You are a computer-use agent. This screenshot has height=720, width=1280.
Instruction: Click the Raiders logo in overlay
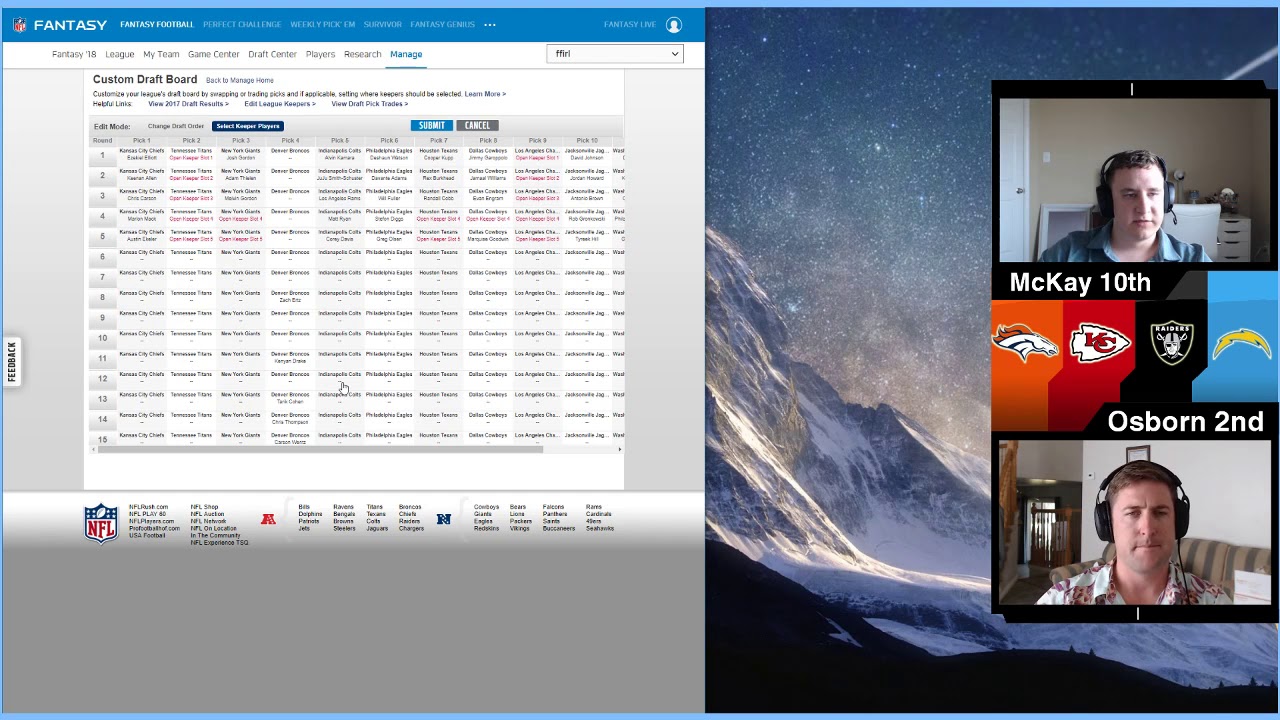click(1171, 343)
